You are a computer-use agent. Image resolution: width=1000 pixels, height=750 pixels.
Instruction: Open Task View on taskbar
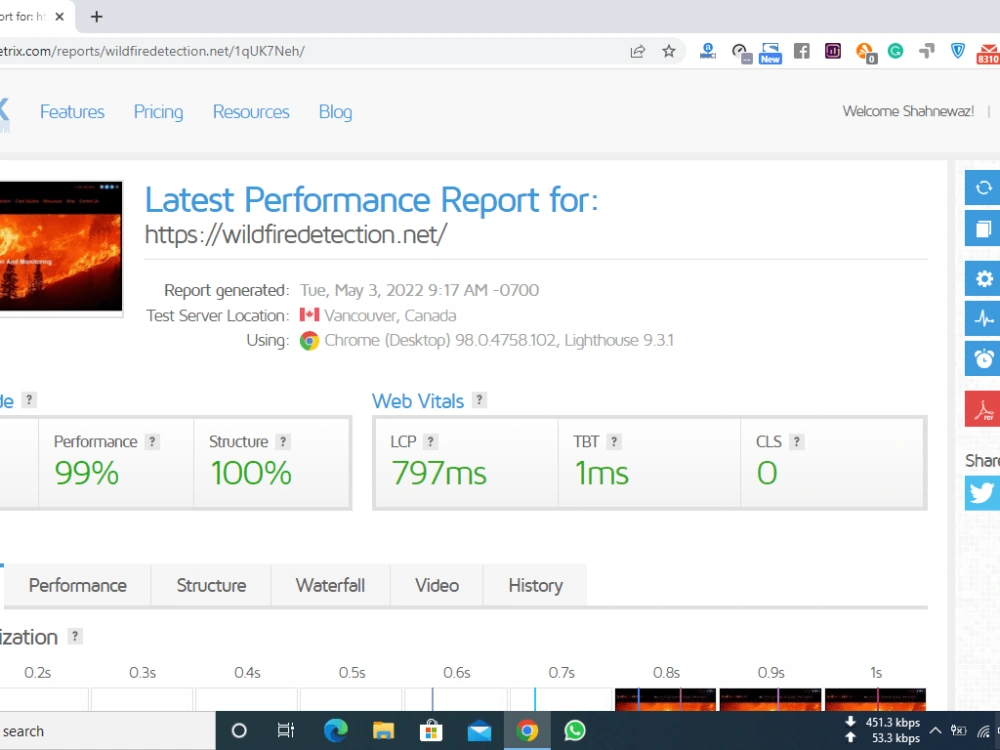[x=286, y=730]
